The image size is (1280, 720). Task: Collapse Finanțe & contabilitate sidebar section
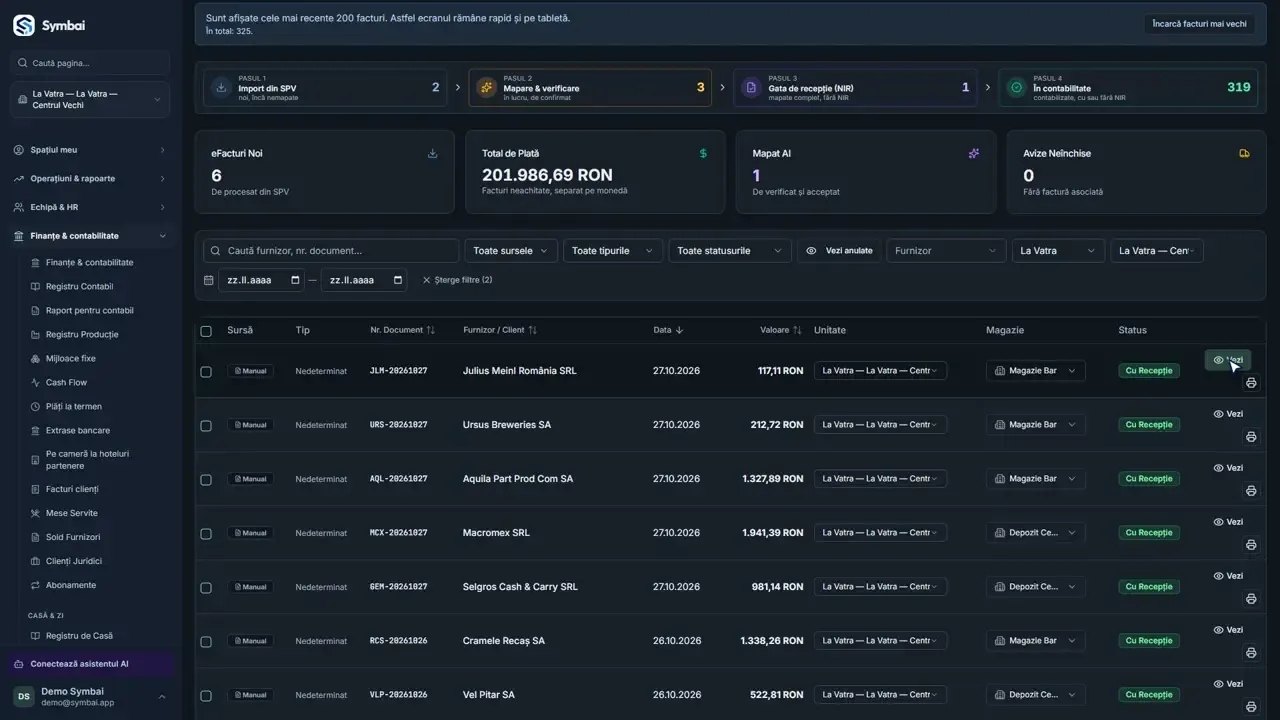pos(91,236)
